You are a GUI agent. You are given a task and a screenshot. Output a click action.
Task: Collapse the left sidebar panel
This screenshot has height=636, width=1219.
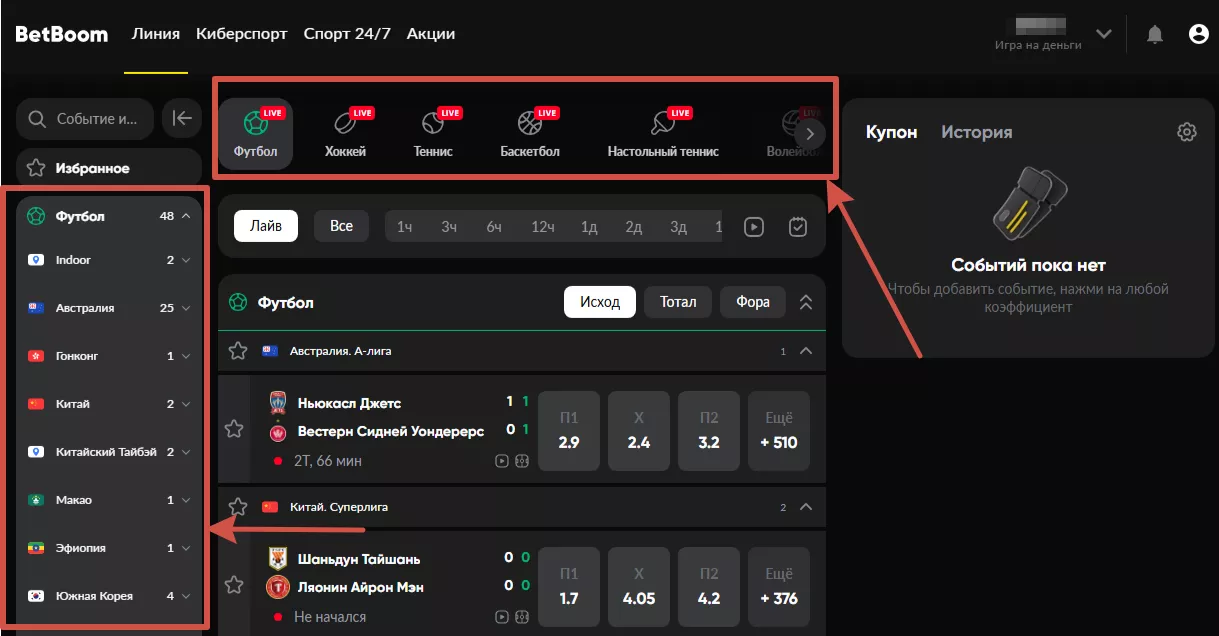click(x=182, y=119)
